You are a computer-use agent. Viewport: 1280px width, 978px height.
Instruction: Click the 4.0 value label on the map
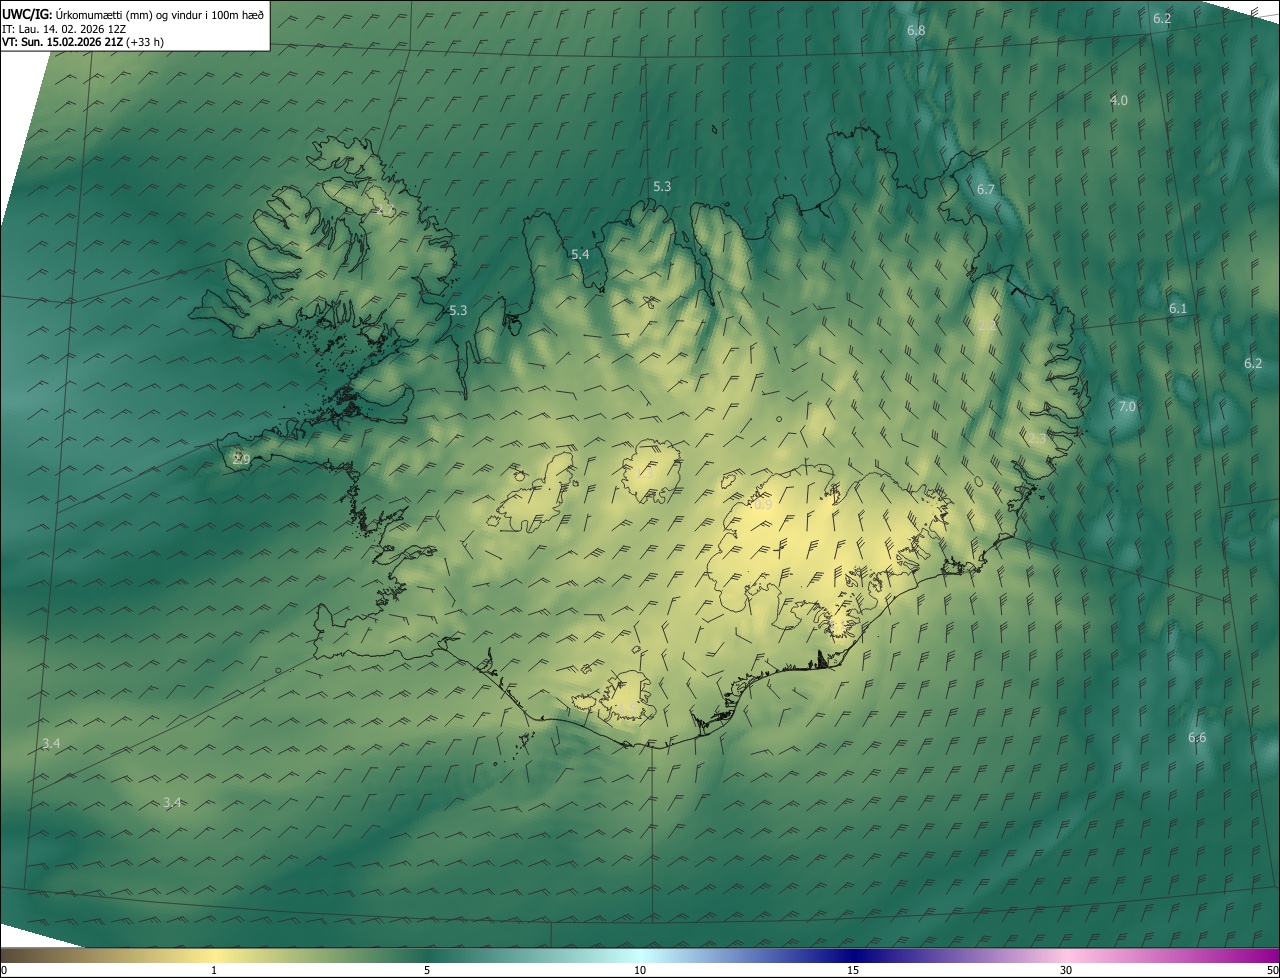pos(1119,100)
